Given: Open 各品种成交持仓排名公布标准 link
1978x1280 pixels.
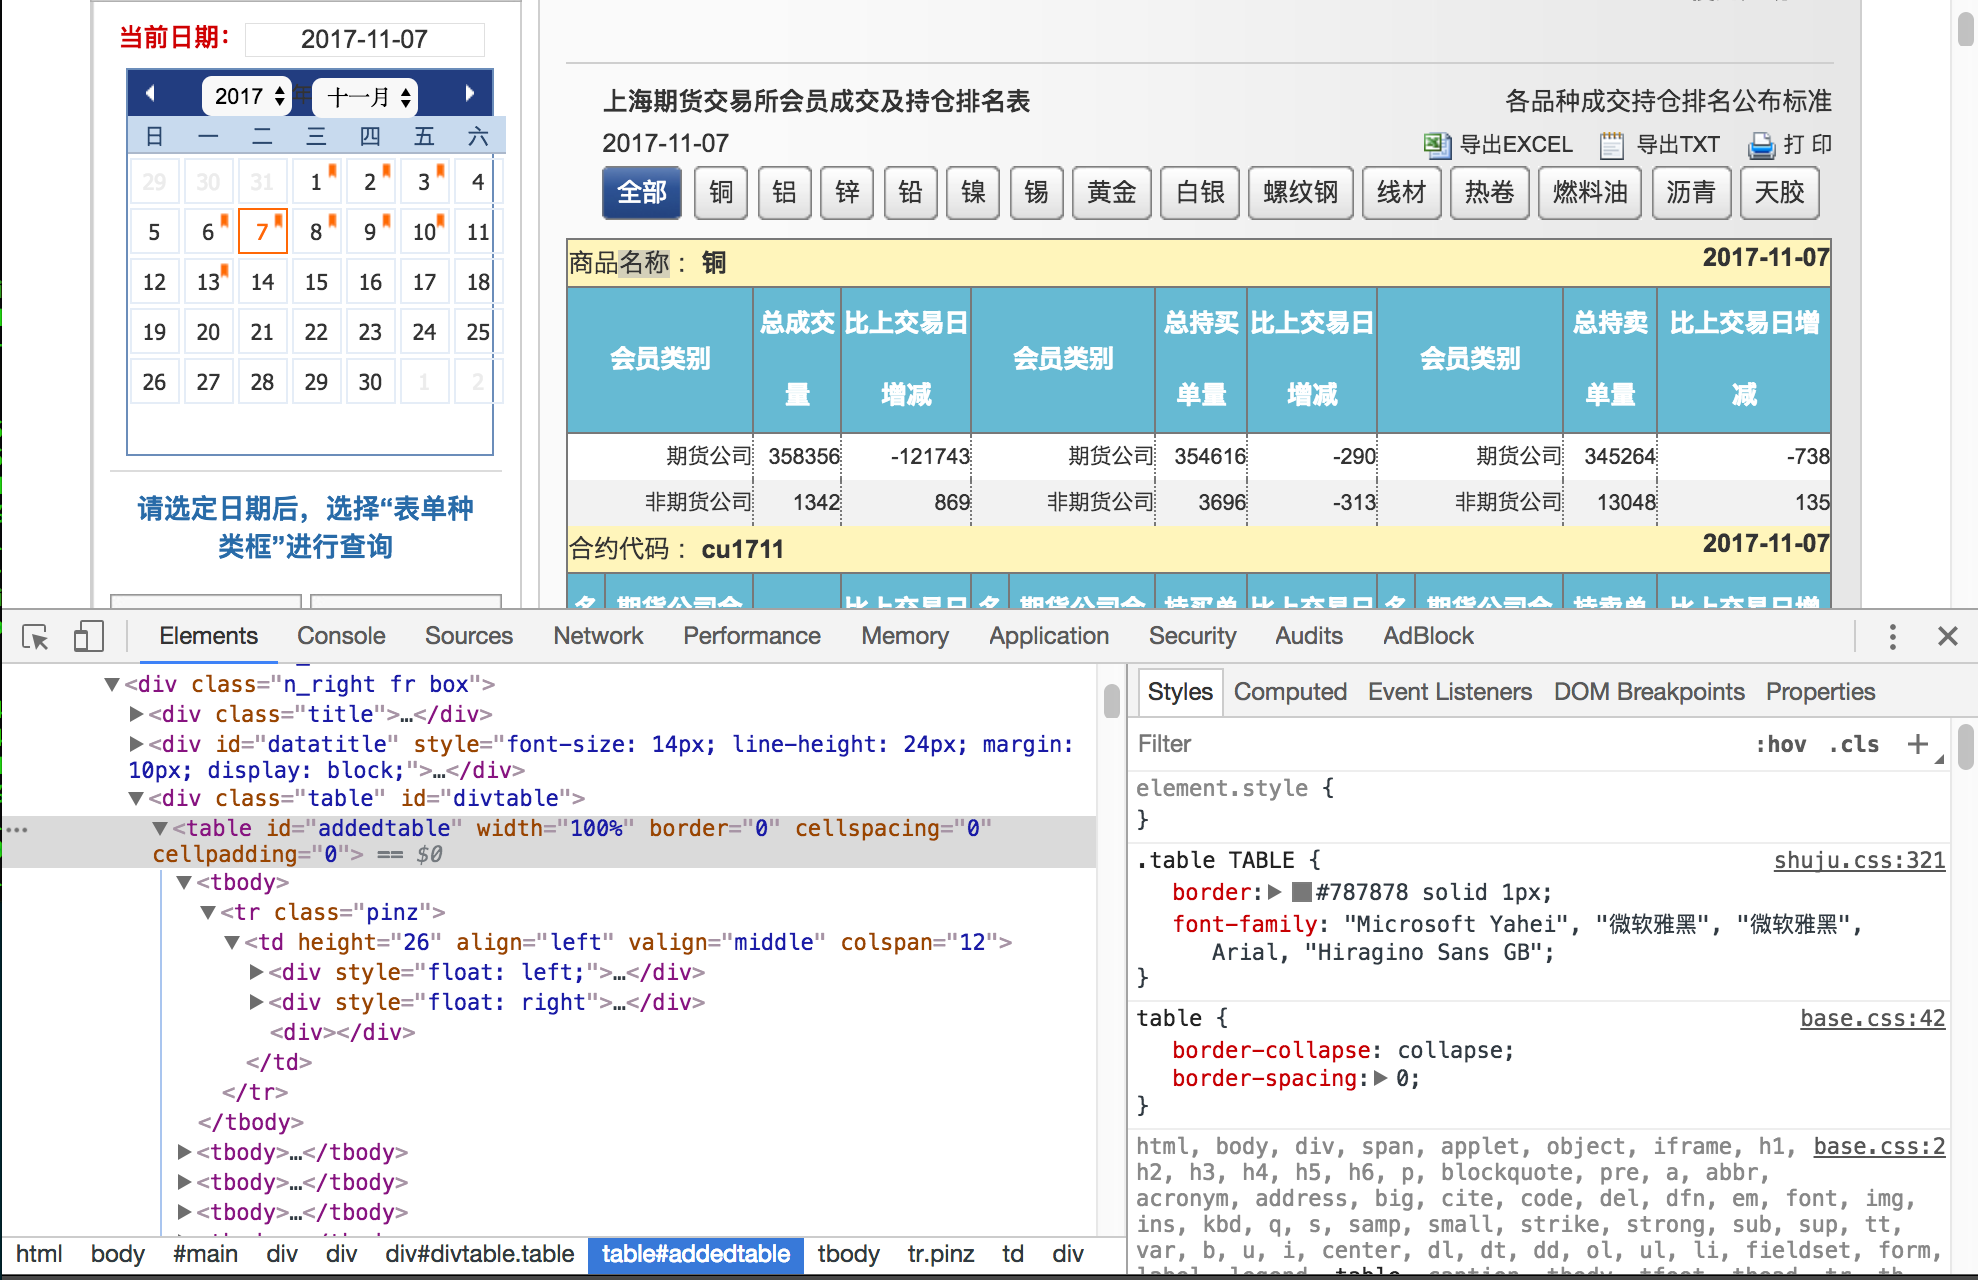Looking at the screenshot, I should coord(1668,101).
